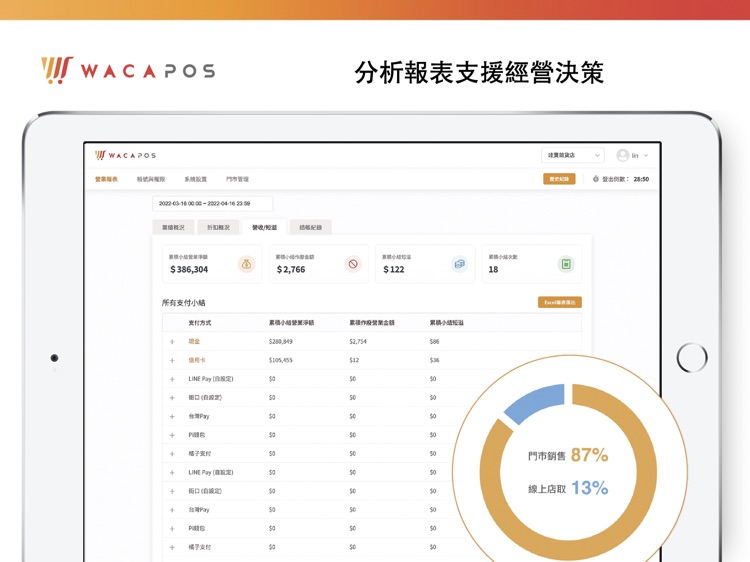Screen dimensions: 750x562
Task: Expand the first listed LINE Pay row
Action: click(x=172, y=379)
